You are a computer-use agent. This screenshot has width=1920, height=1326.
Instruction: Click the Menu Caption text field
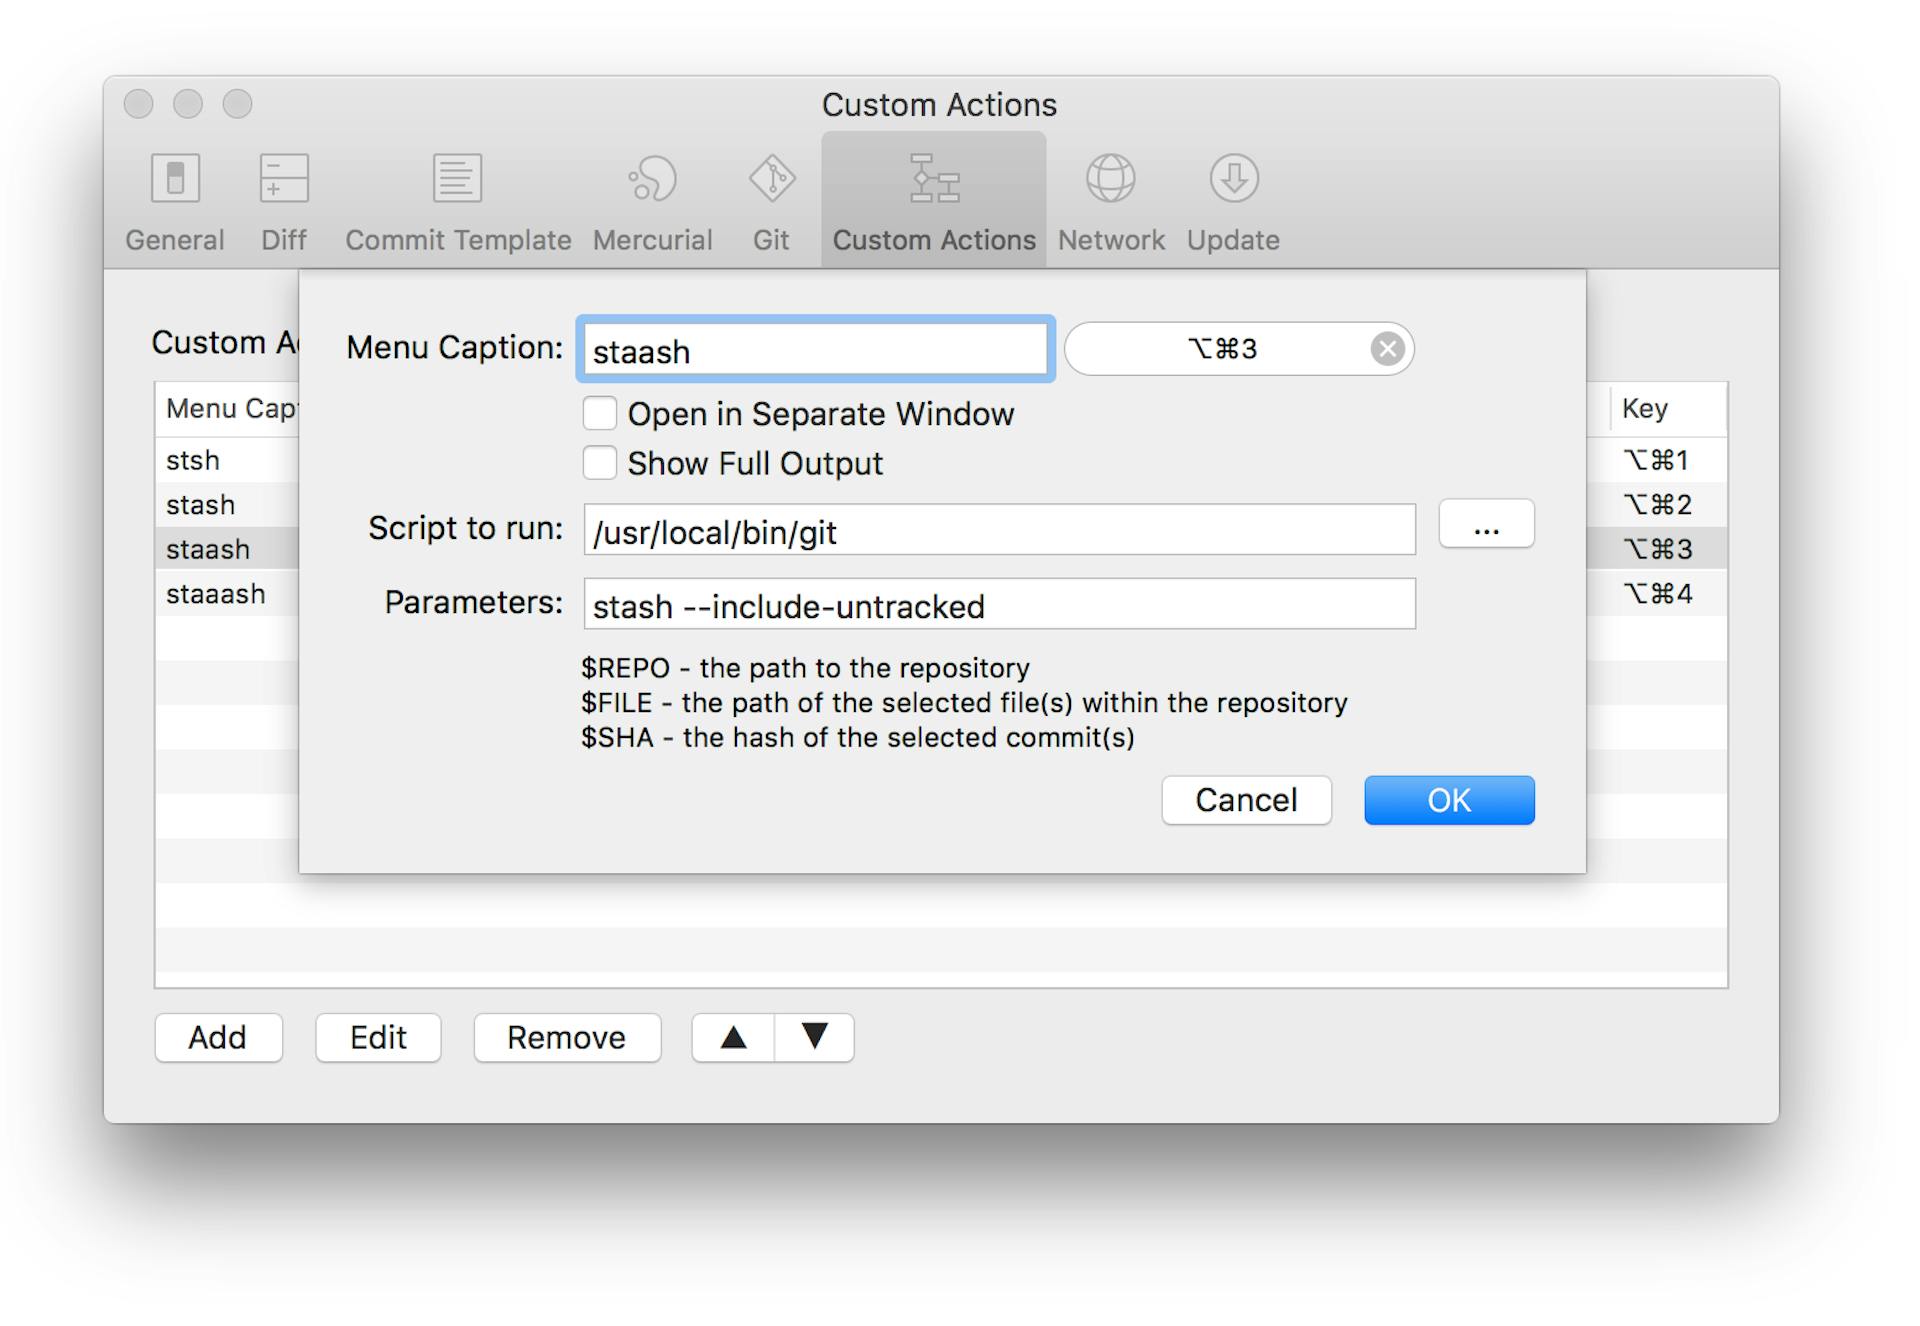pos(815,350)
